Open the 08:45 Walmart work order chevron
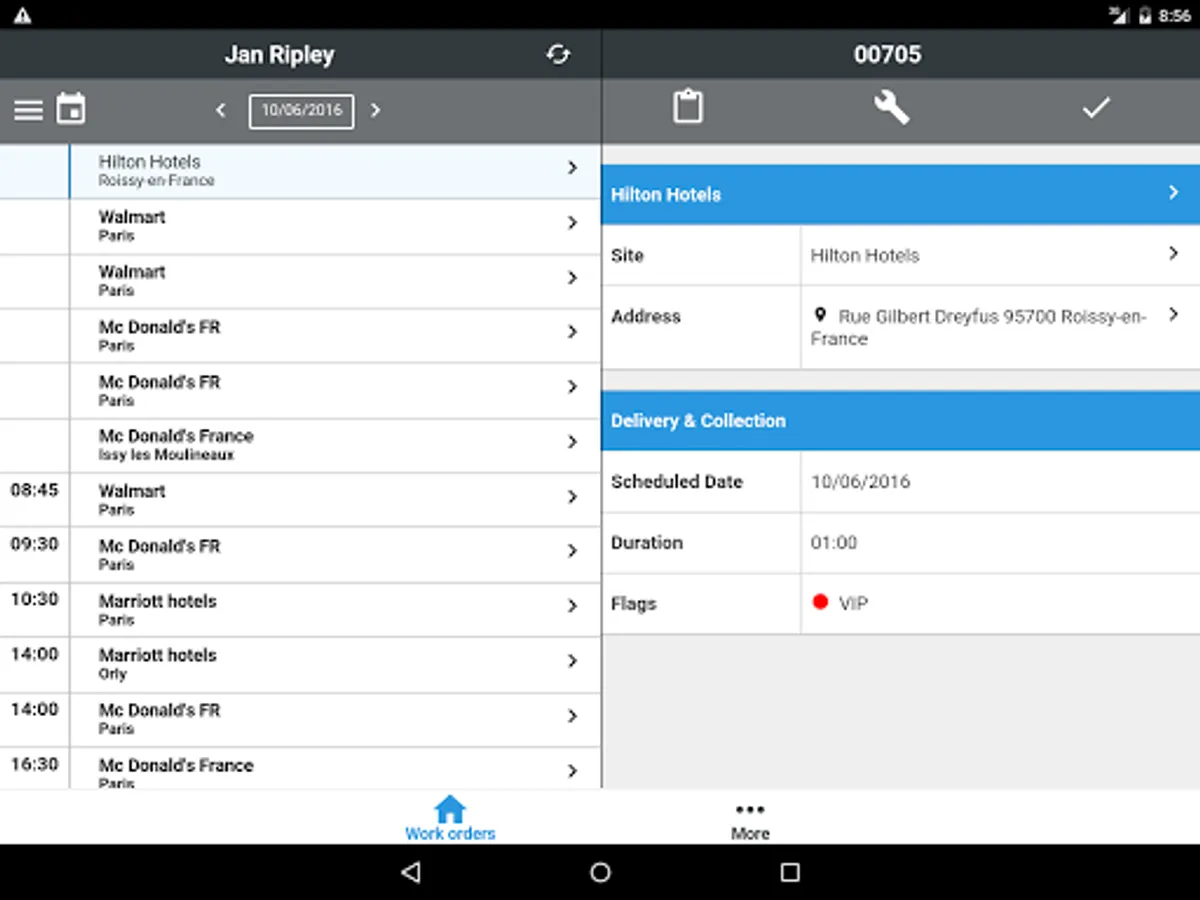The image size is (1200, 900). pyautogui.click(x=573, y=497)
